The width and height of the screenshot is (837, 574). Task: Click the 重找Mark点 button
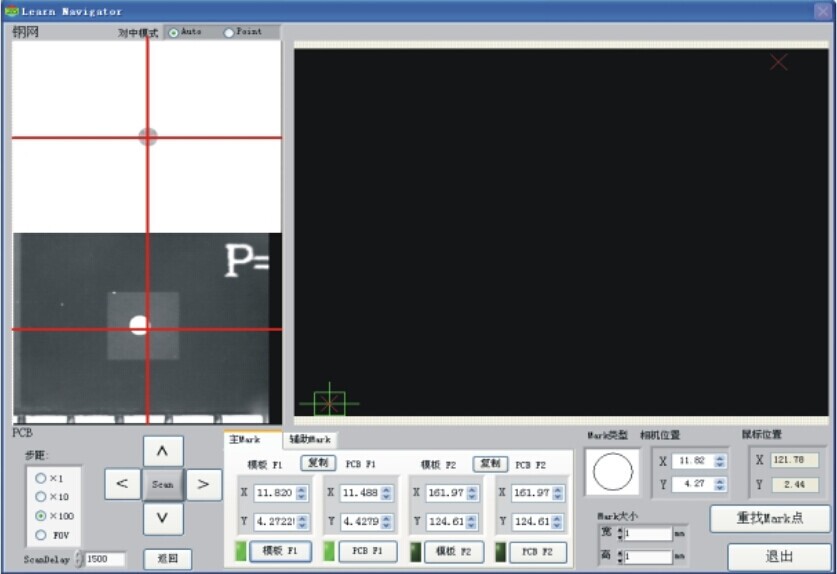click(x=769, y=518)
